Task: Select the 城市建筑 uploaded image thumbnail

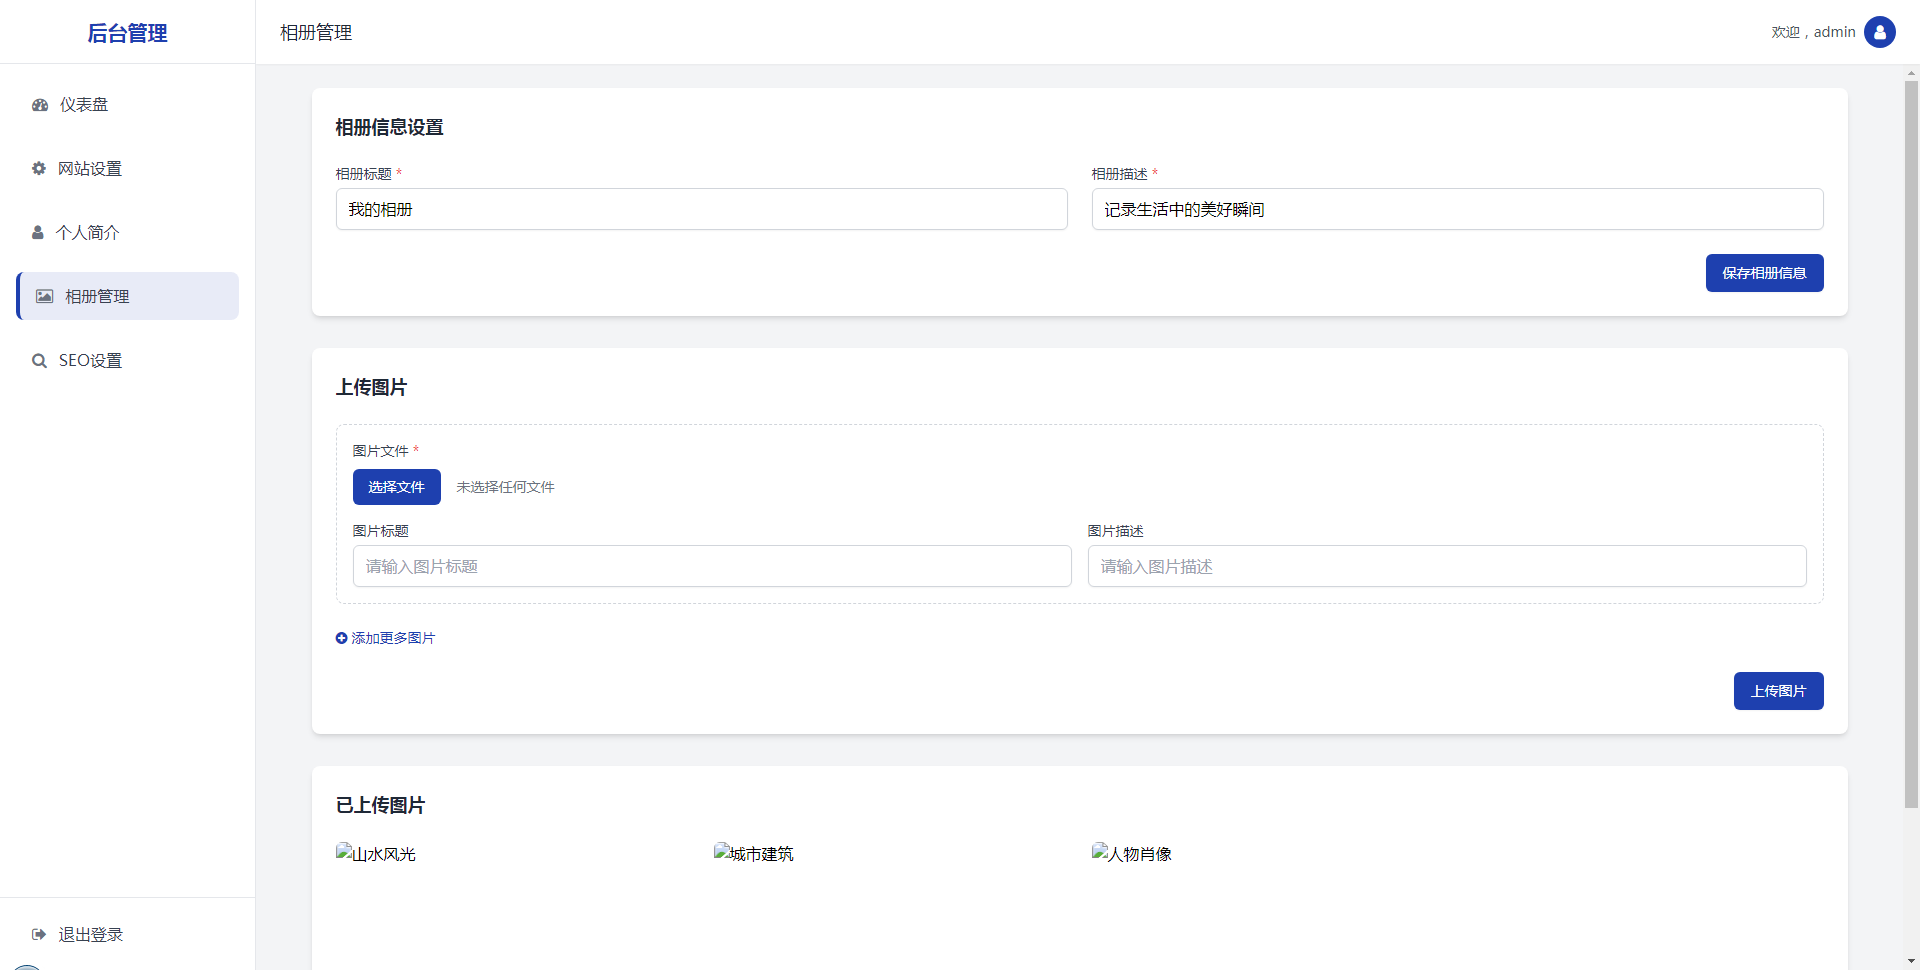Action: point(754,854)
